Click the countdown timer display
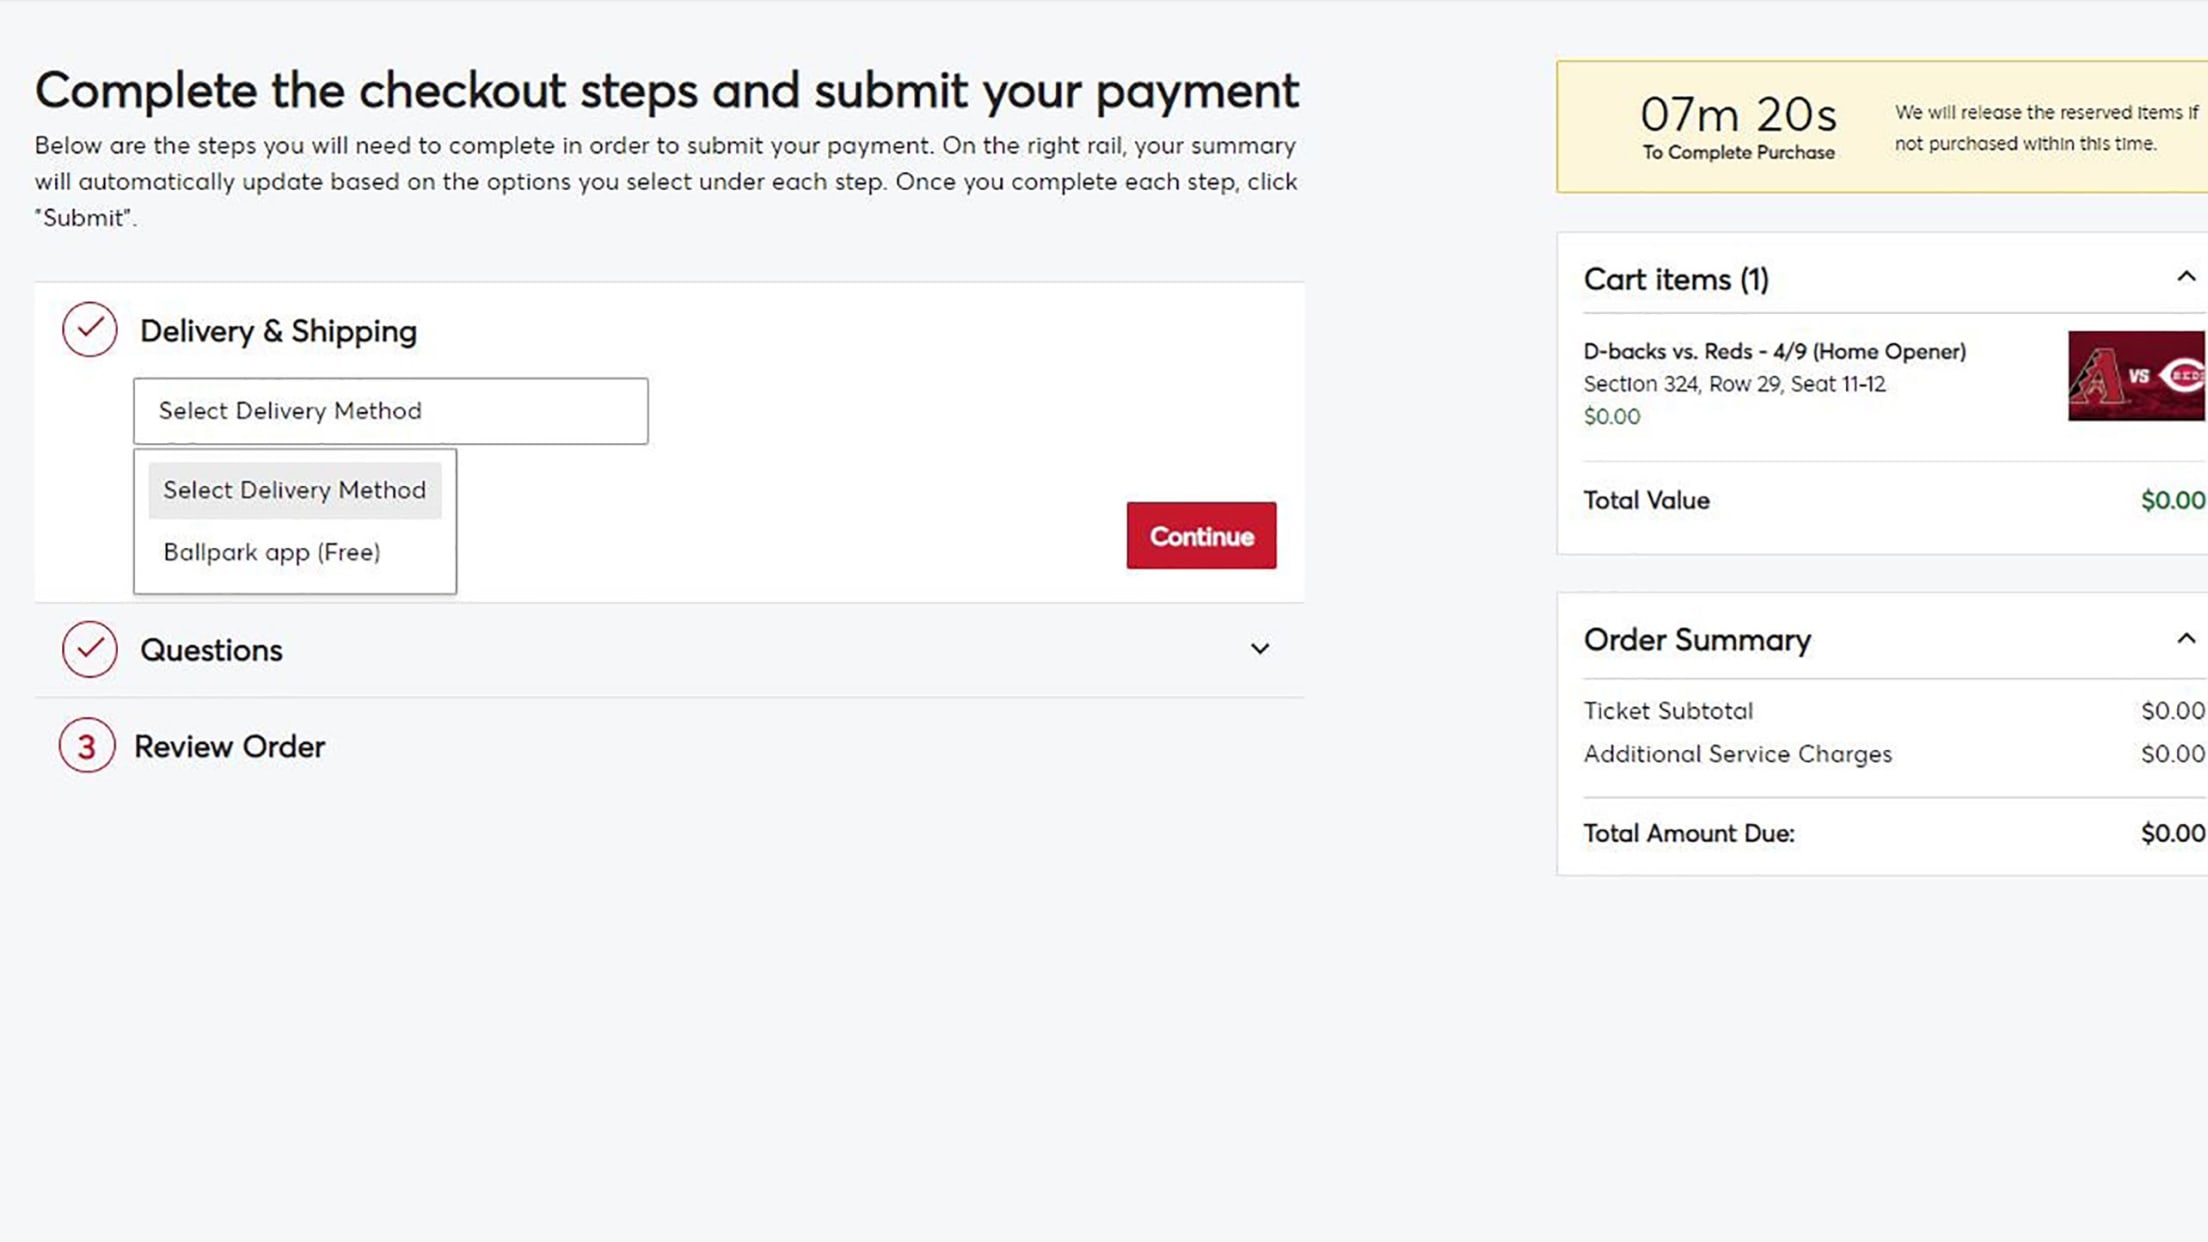This screenshot has width=2208, height=1242. coord(1738,116)
